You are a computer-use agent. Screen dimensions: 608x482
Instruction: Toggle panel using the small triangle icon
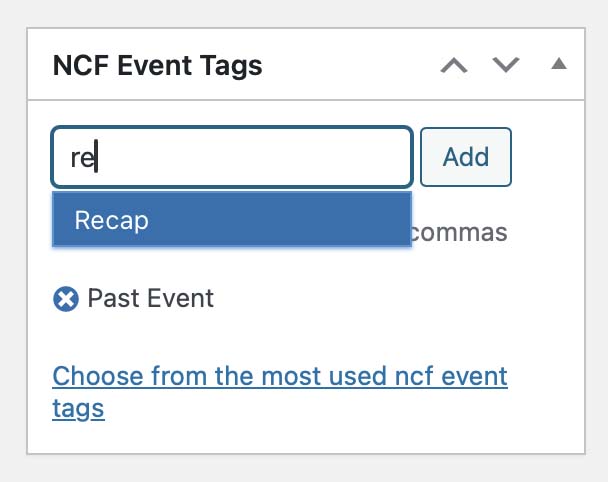click(559, 64)
